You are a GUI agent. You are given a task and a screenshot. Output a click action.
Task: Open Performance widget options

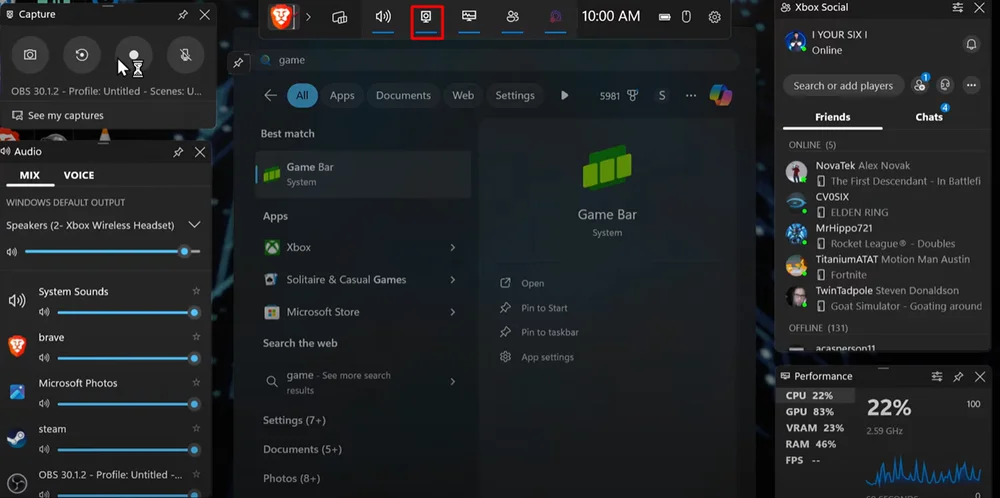[937, 377]
